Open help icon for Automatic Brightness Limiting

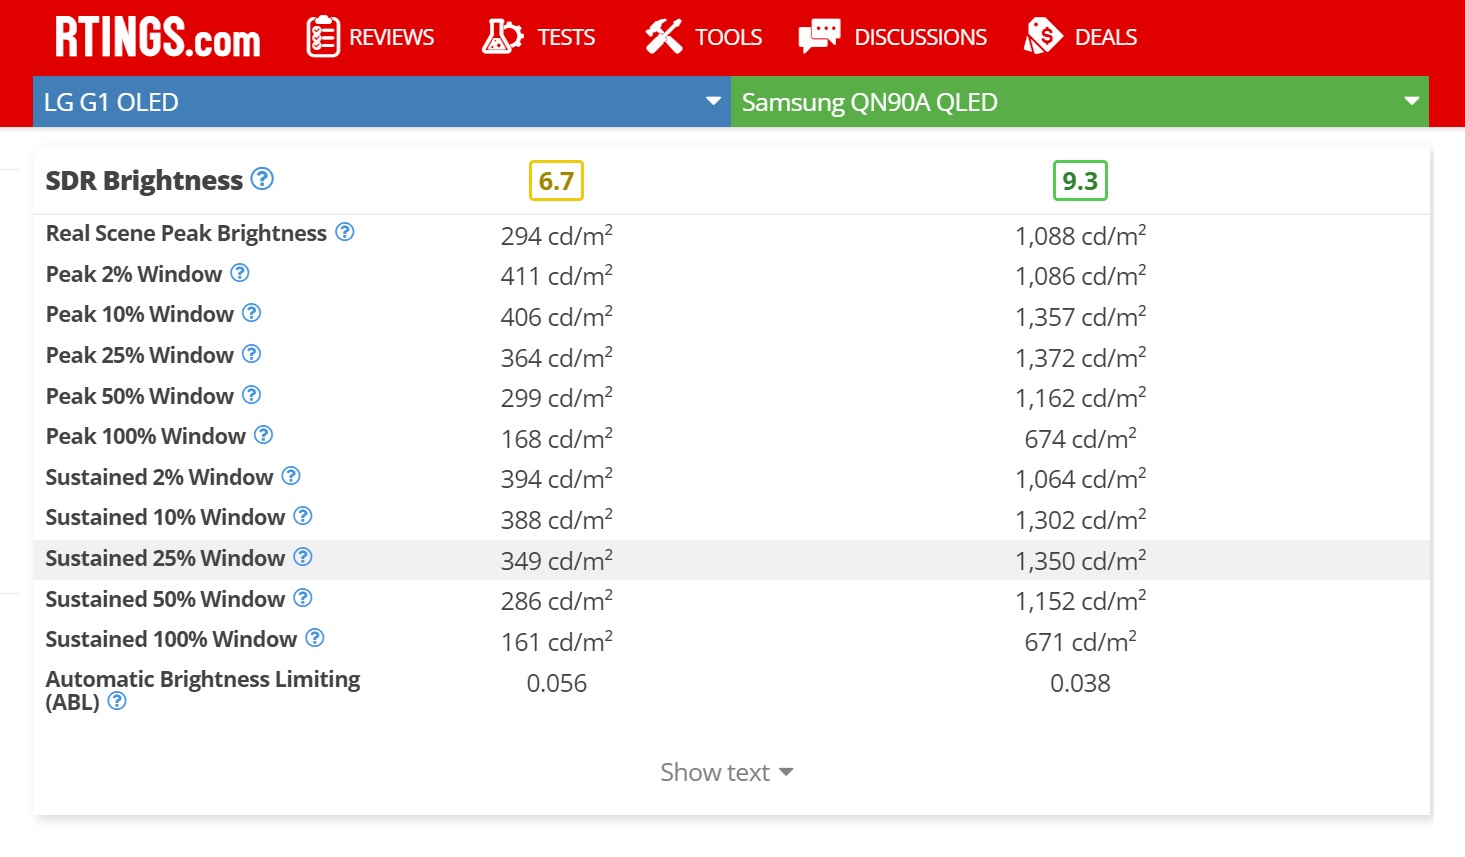pyautogui.click(x=117, y=701)
